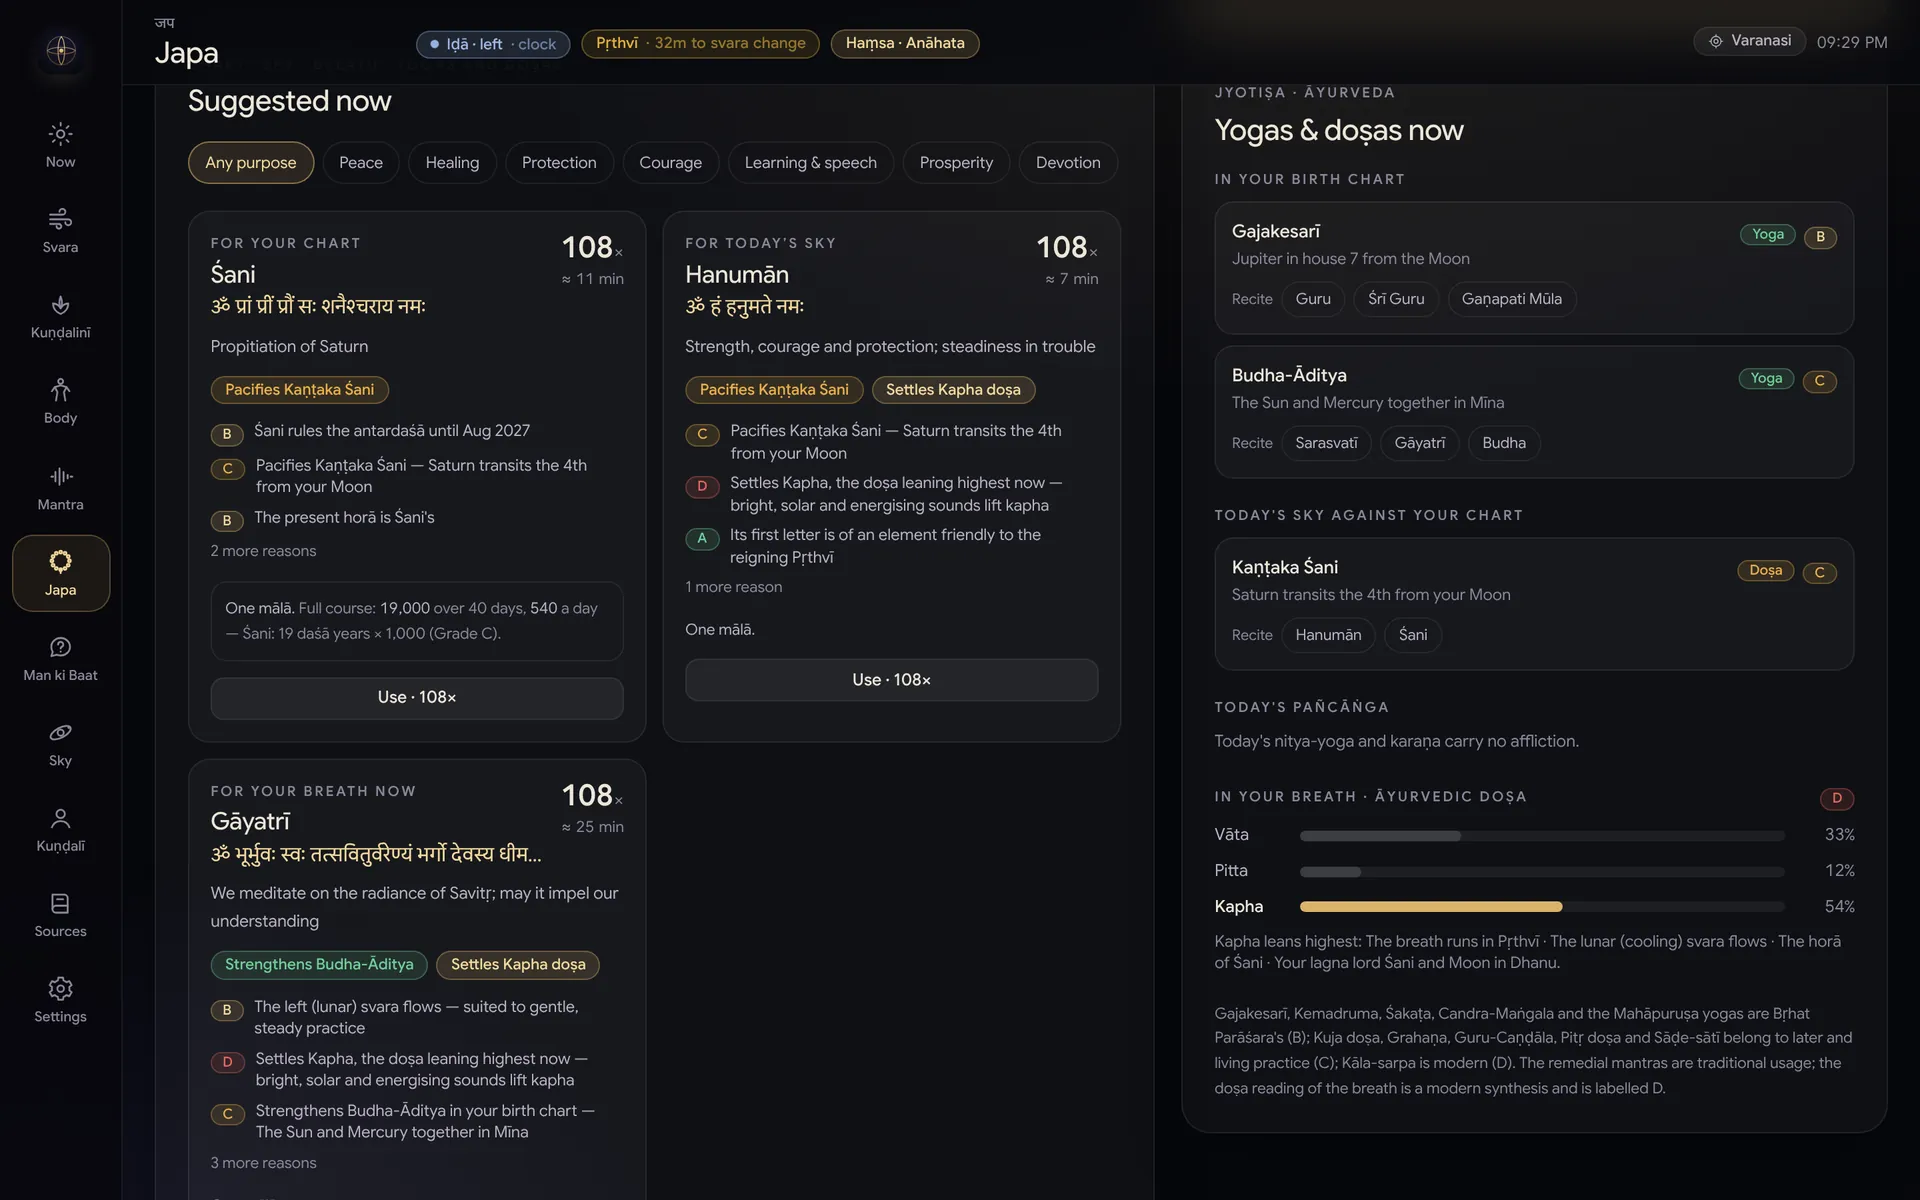Expand 2 more reasons on Śani card
The height and width of the screenshot is (1200, 1920).
pyautogui.click(x=263, y=551)
